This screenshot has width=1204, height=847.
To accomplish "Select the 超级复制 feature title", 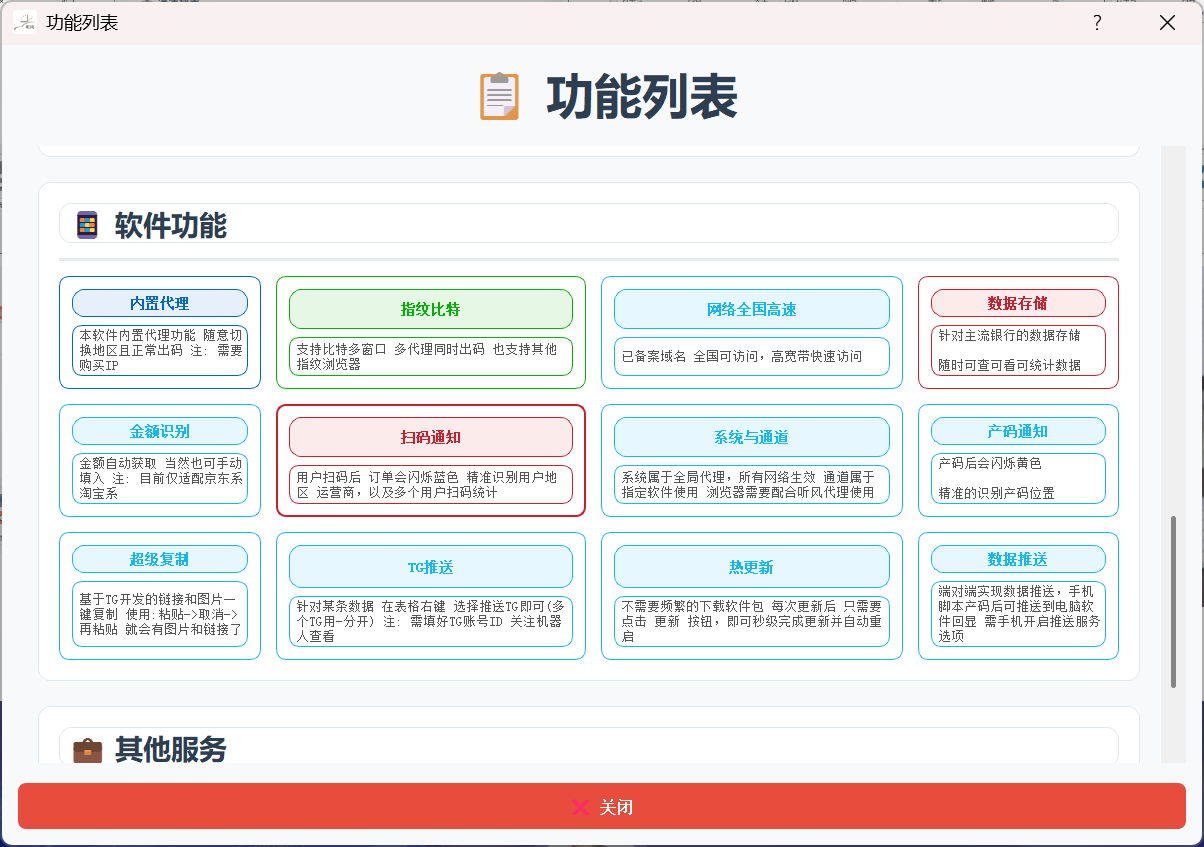I will point(160,559).
